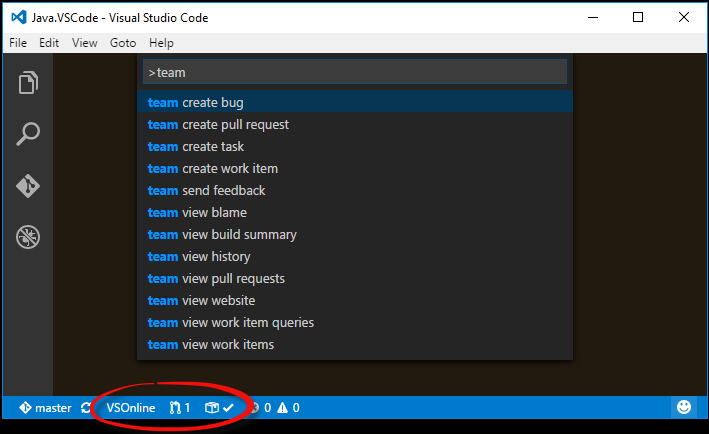Select 'team create task' command
709x434 pixels.
(355, 146)
